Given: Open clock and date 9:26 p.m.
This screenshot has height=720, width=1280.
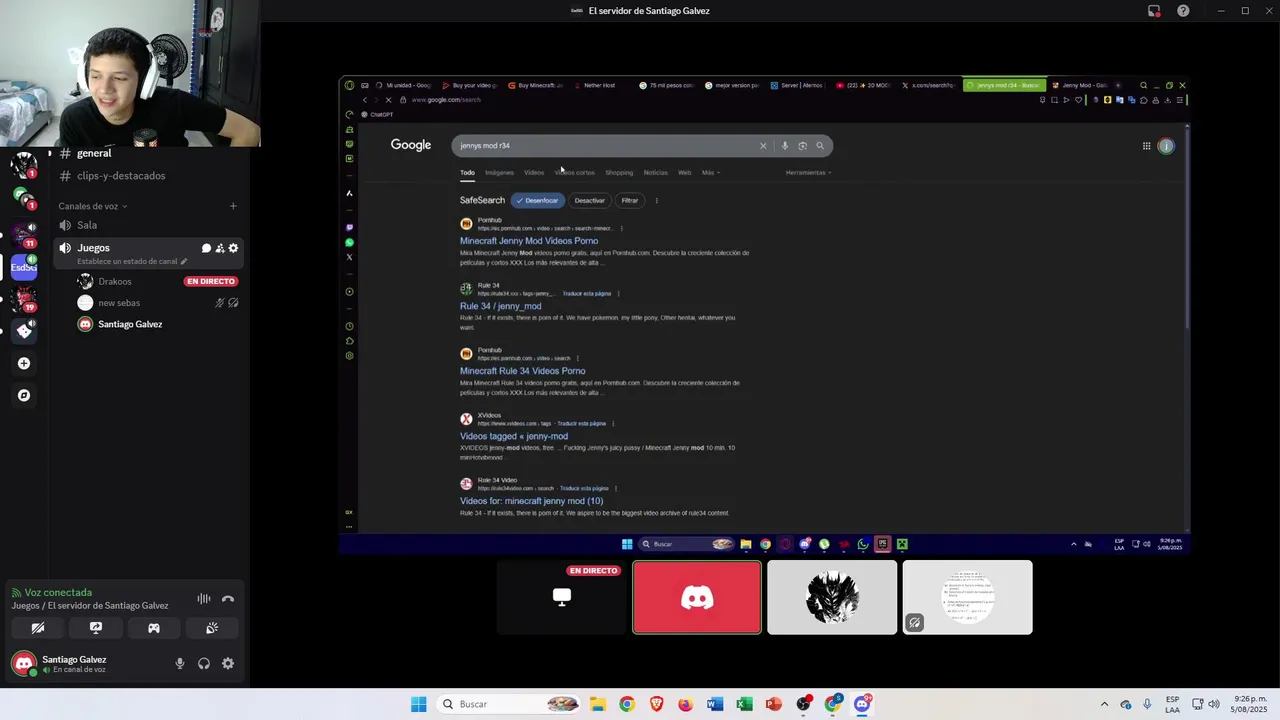Looking at the screenshot, I should (x=1249, y=704).
